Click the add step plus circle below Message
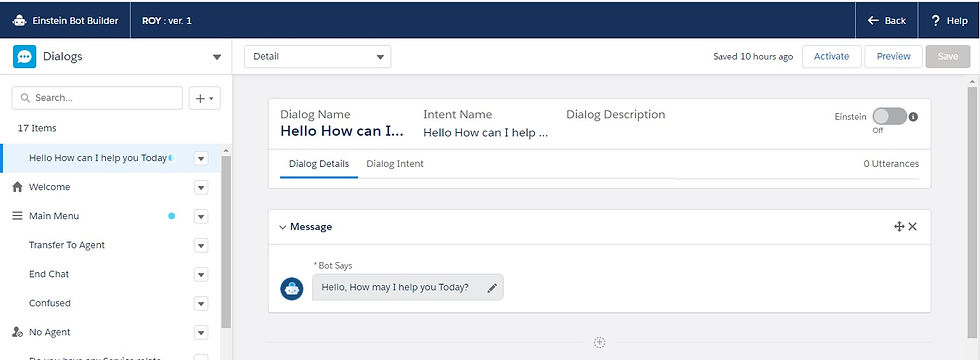The width and height of the screenshot is (980, 360). [599, 342]
